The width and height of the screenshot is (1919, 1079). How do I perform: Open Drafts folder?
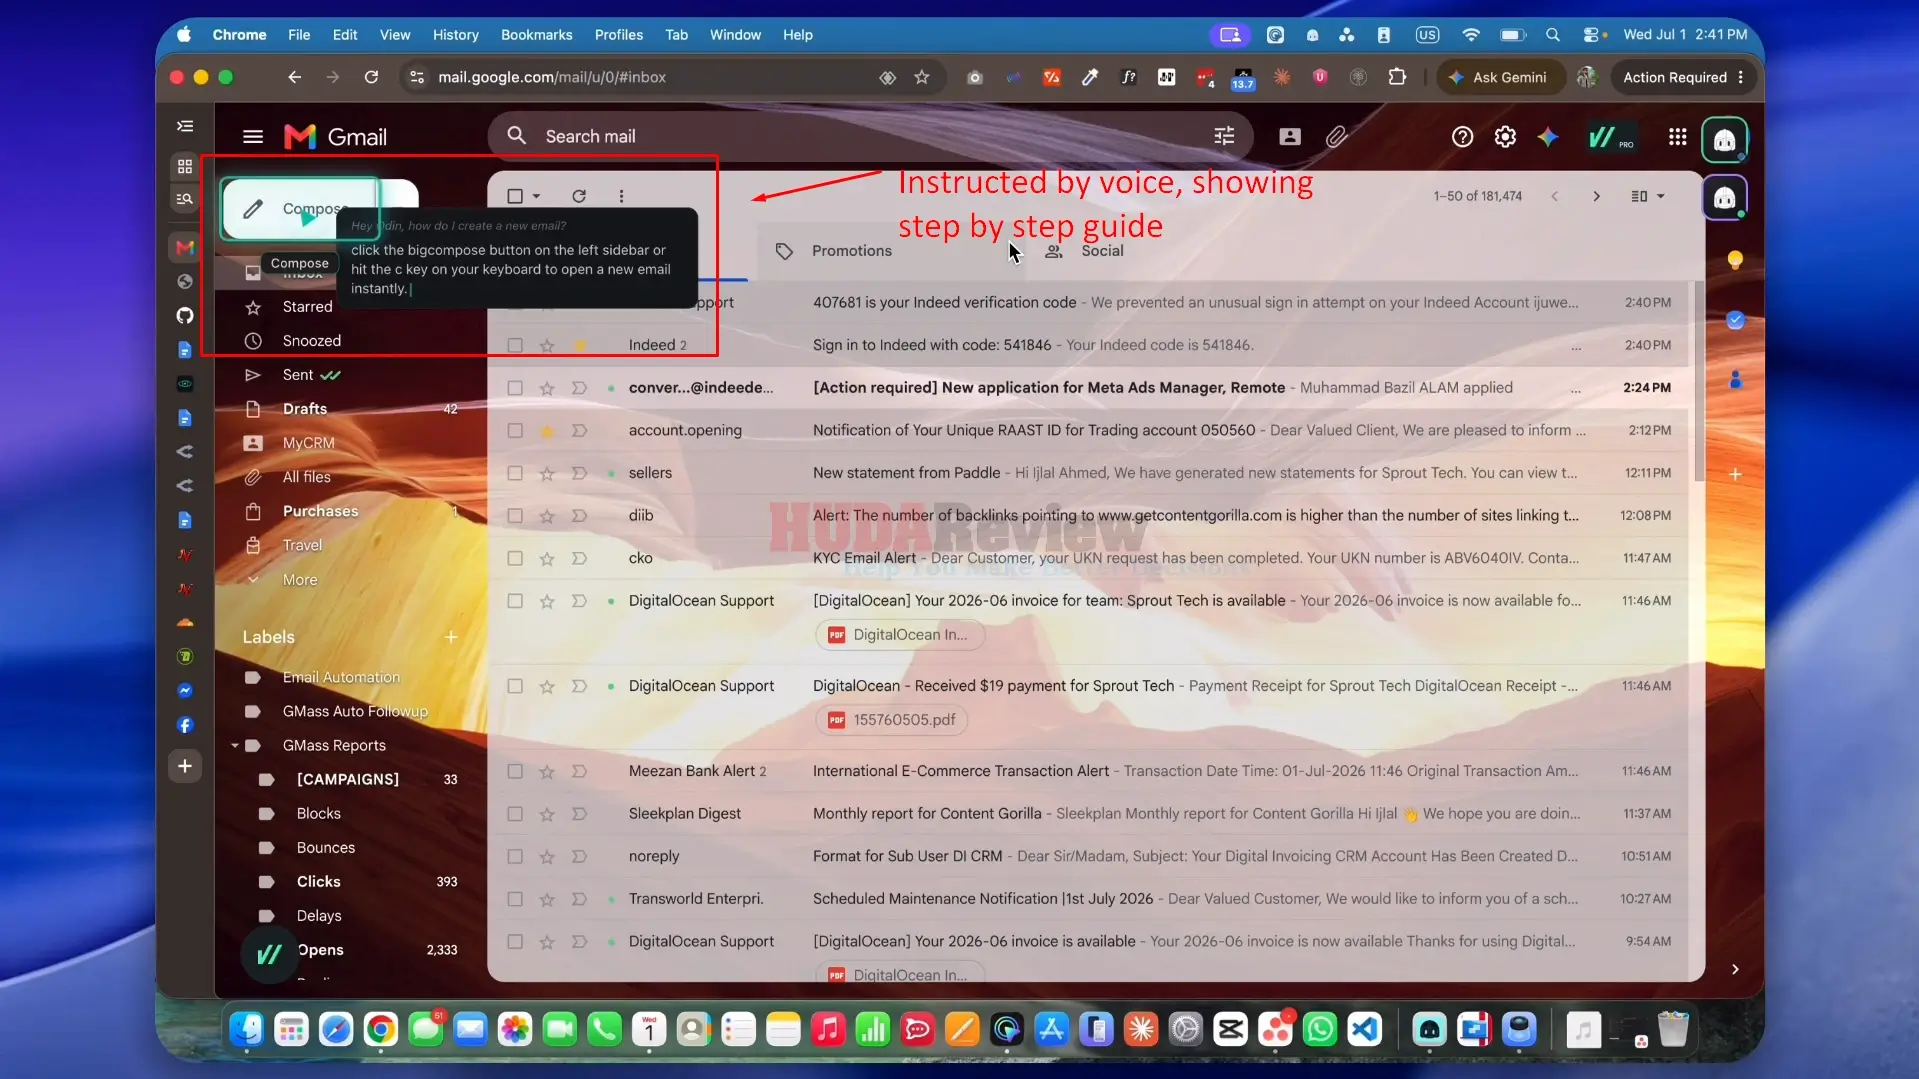click(304, 409)
